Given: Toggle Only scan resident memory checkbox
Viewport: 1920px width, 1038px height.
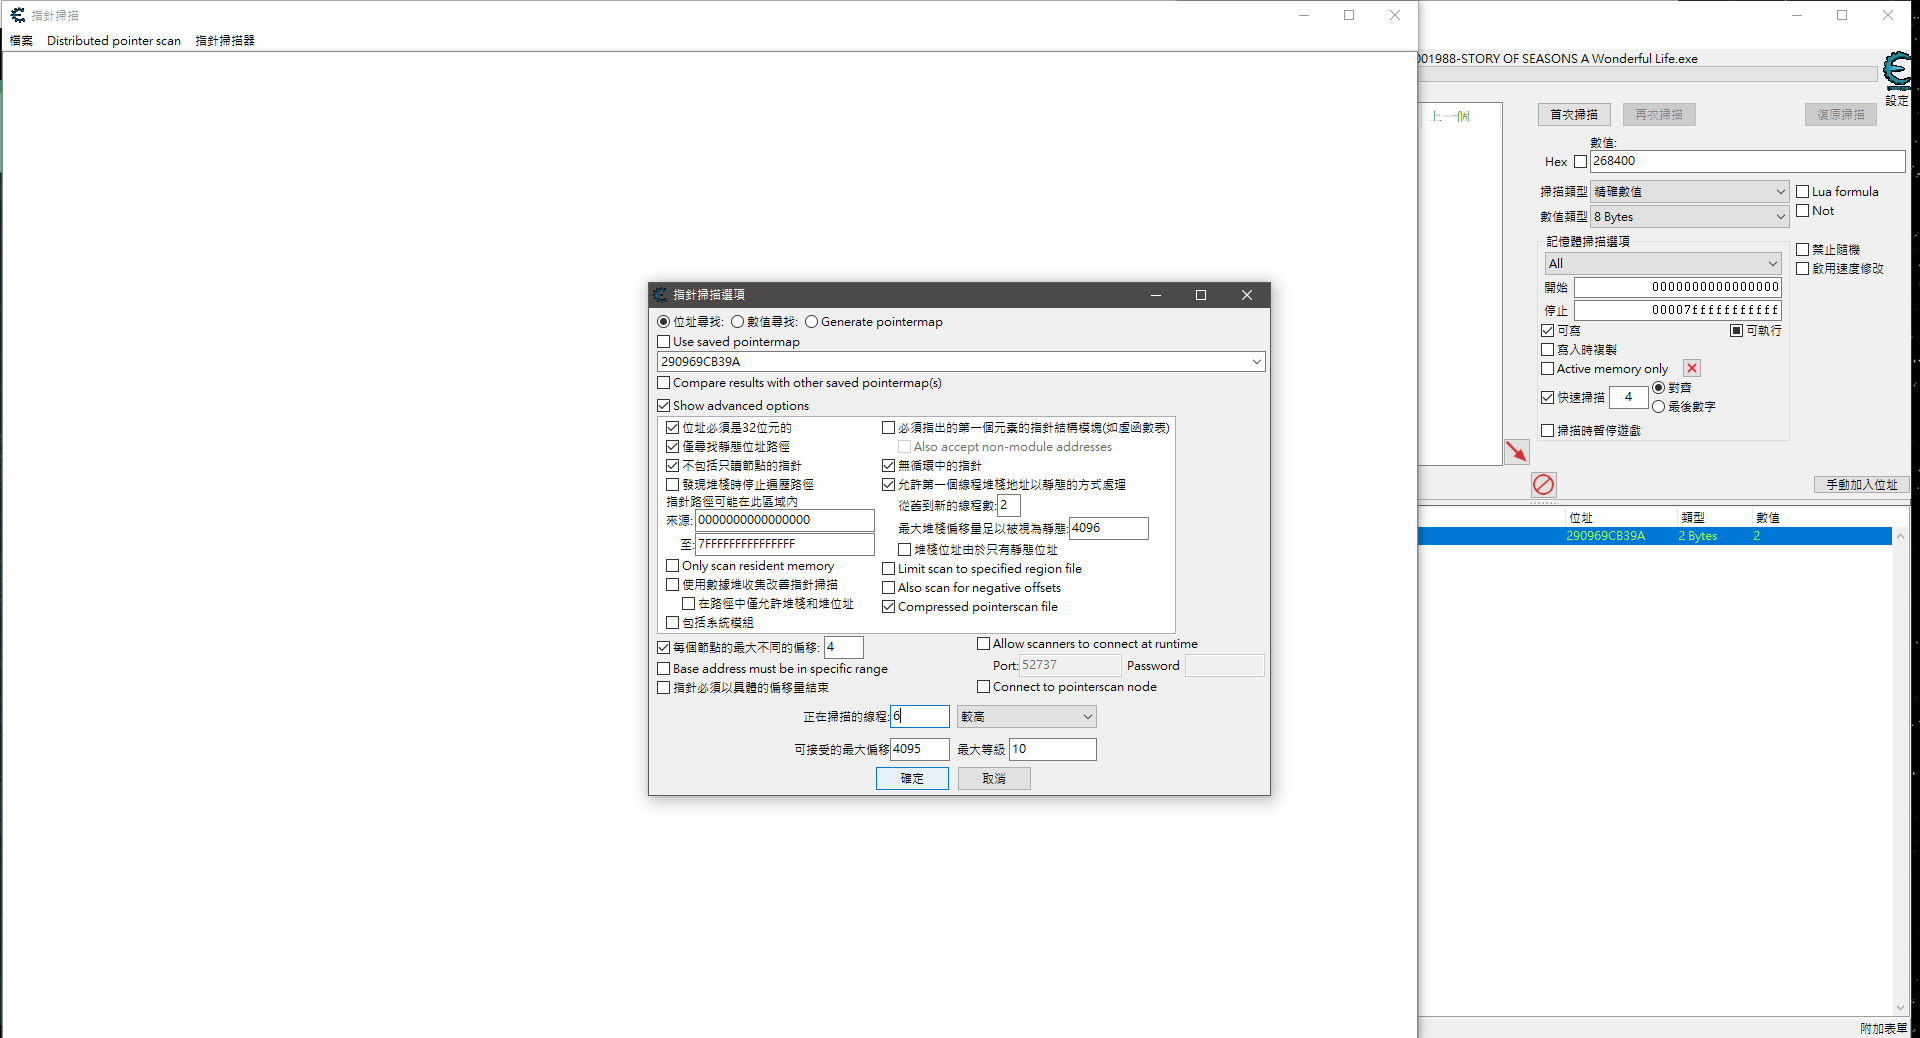Looking at the screenshot, I should click(x=673, y=566).
